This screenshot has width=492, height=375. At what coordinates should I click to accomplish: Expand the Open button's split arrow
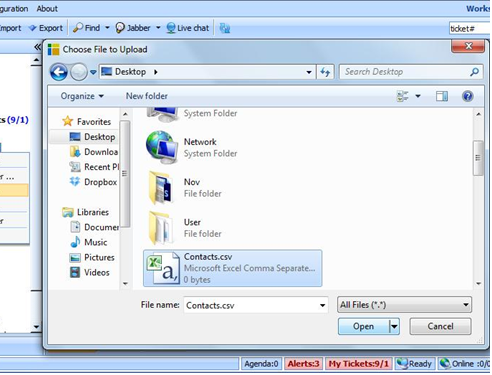pos(394,326)
